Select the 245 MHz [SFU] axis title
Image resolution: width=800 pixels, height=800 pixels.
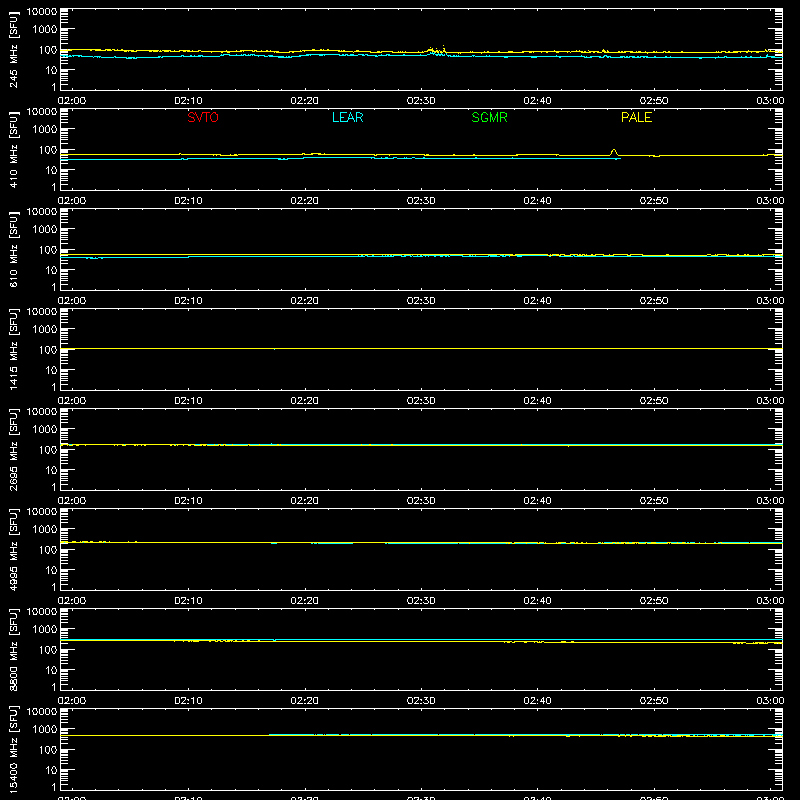(13, 49)
